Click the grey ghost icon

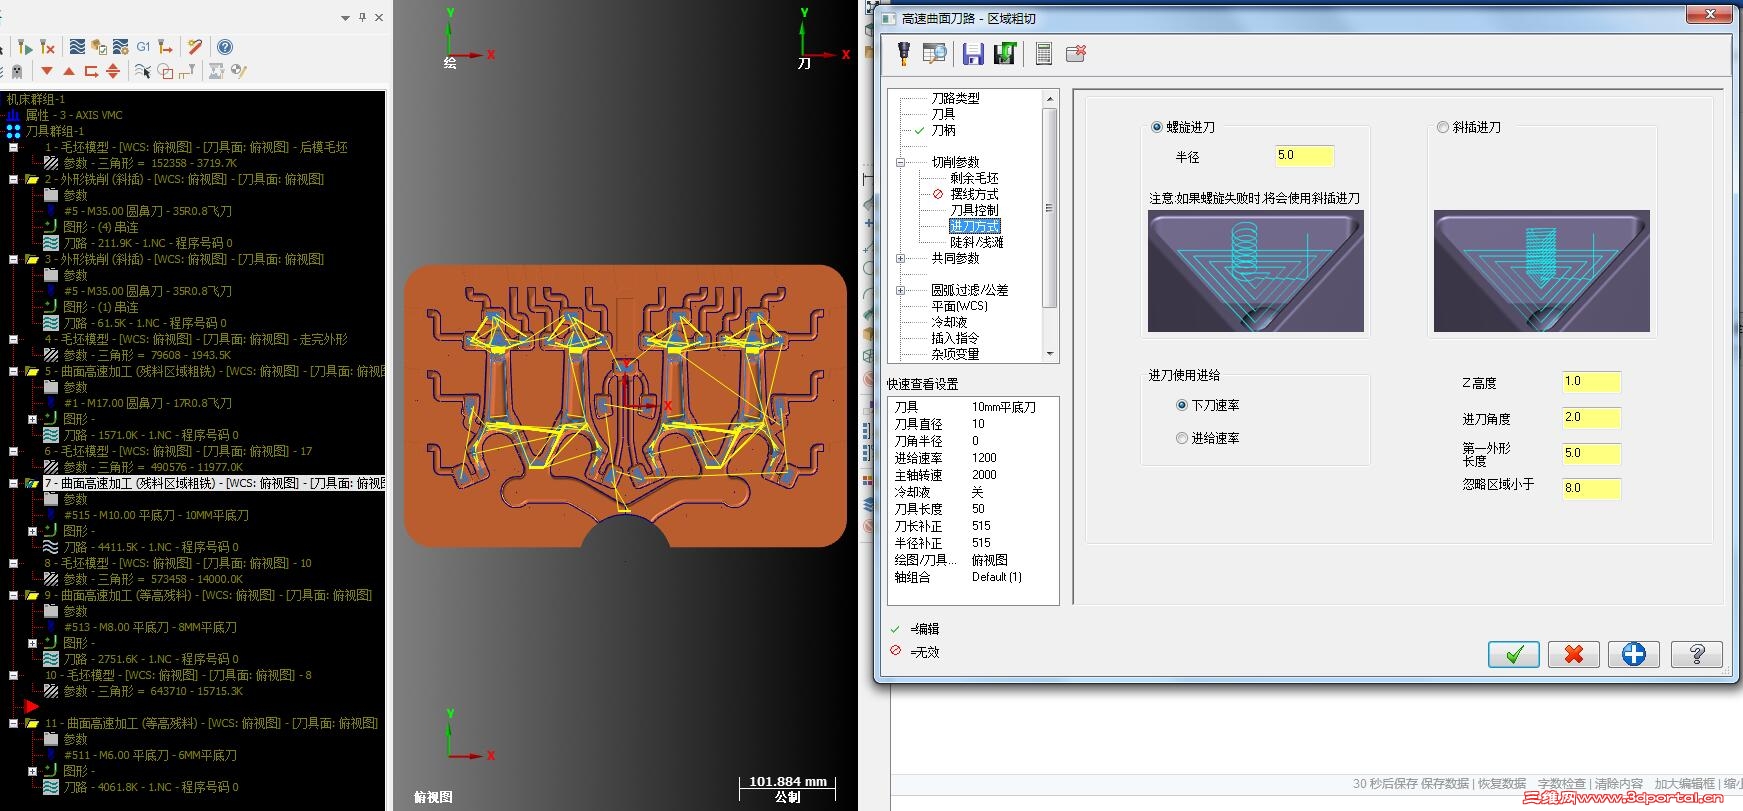click(17, 71)
